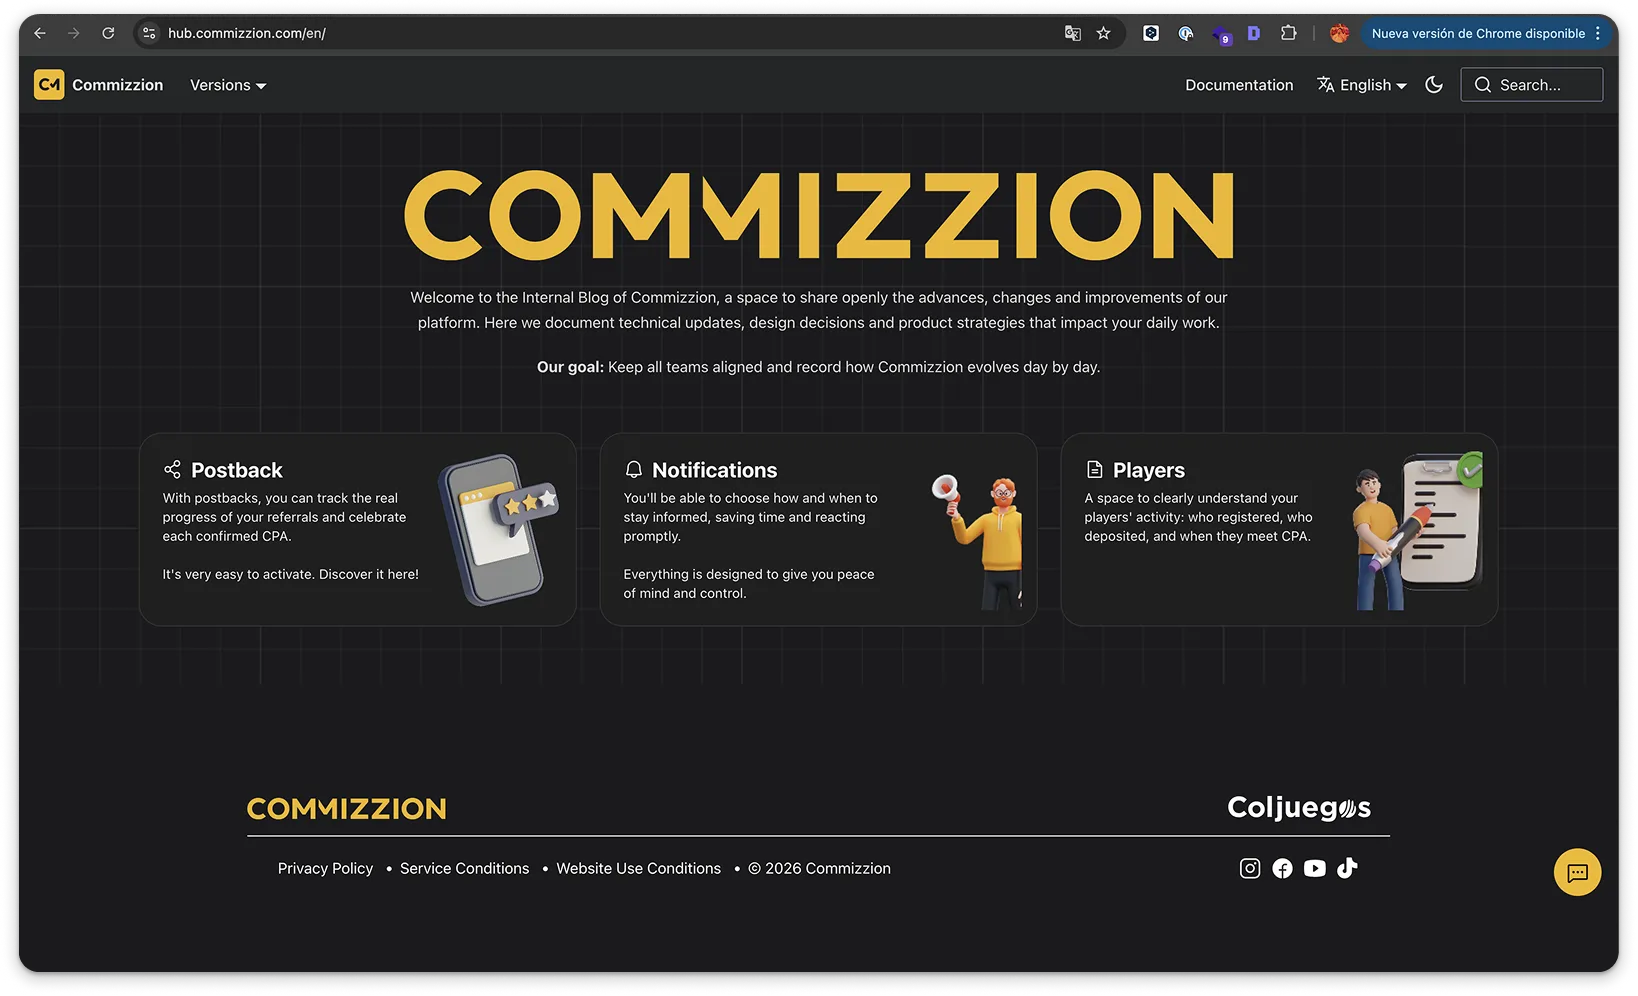Click the Commizzion brand text in navbar
The height and width of the screenshot is (996, 1638).
tap(117, 85)
